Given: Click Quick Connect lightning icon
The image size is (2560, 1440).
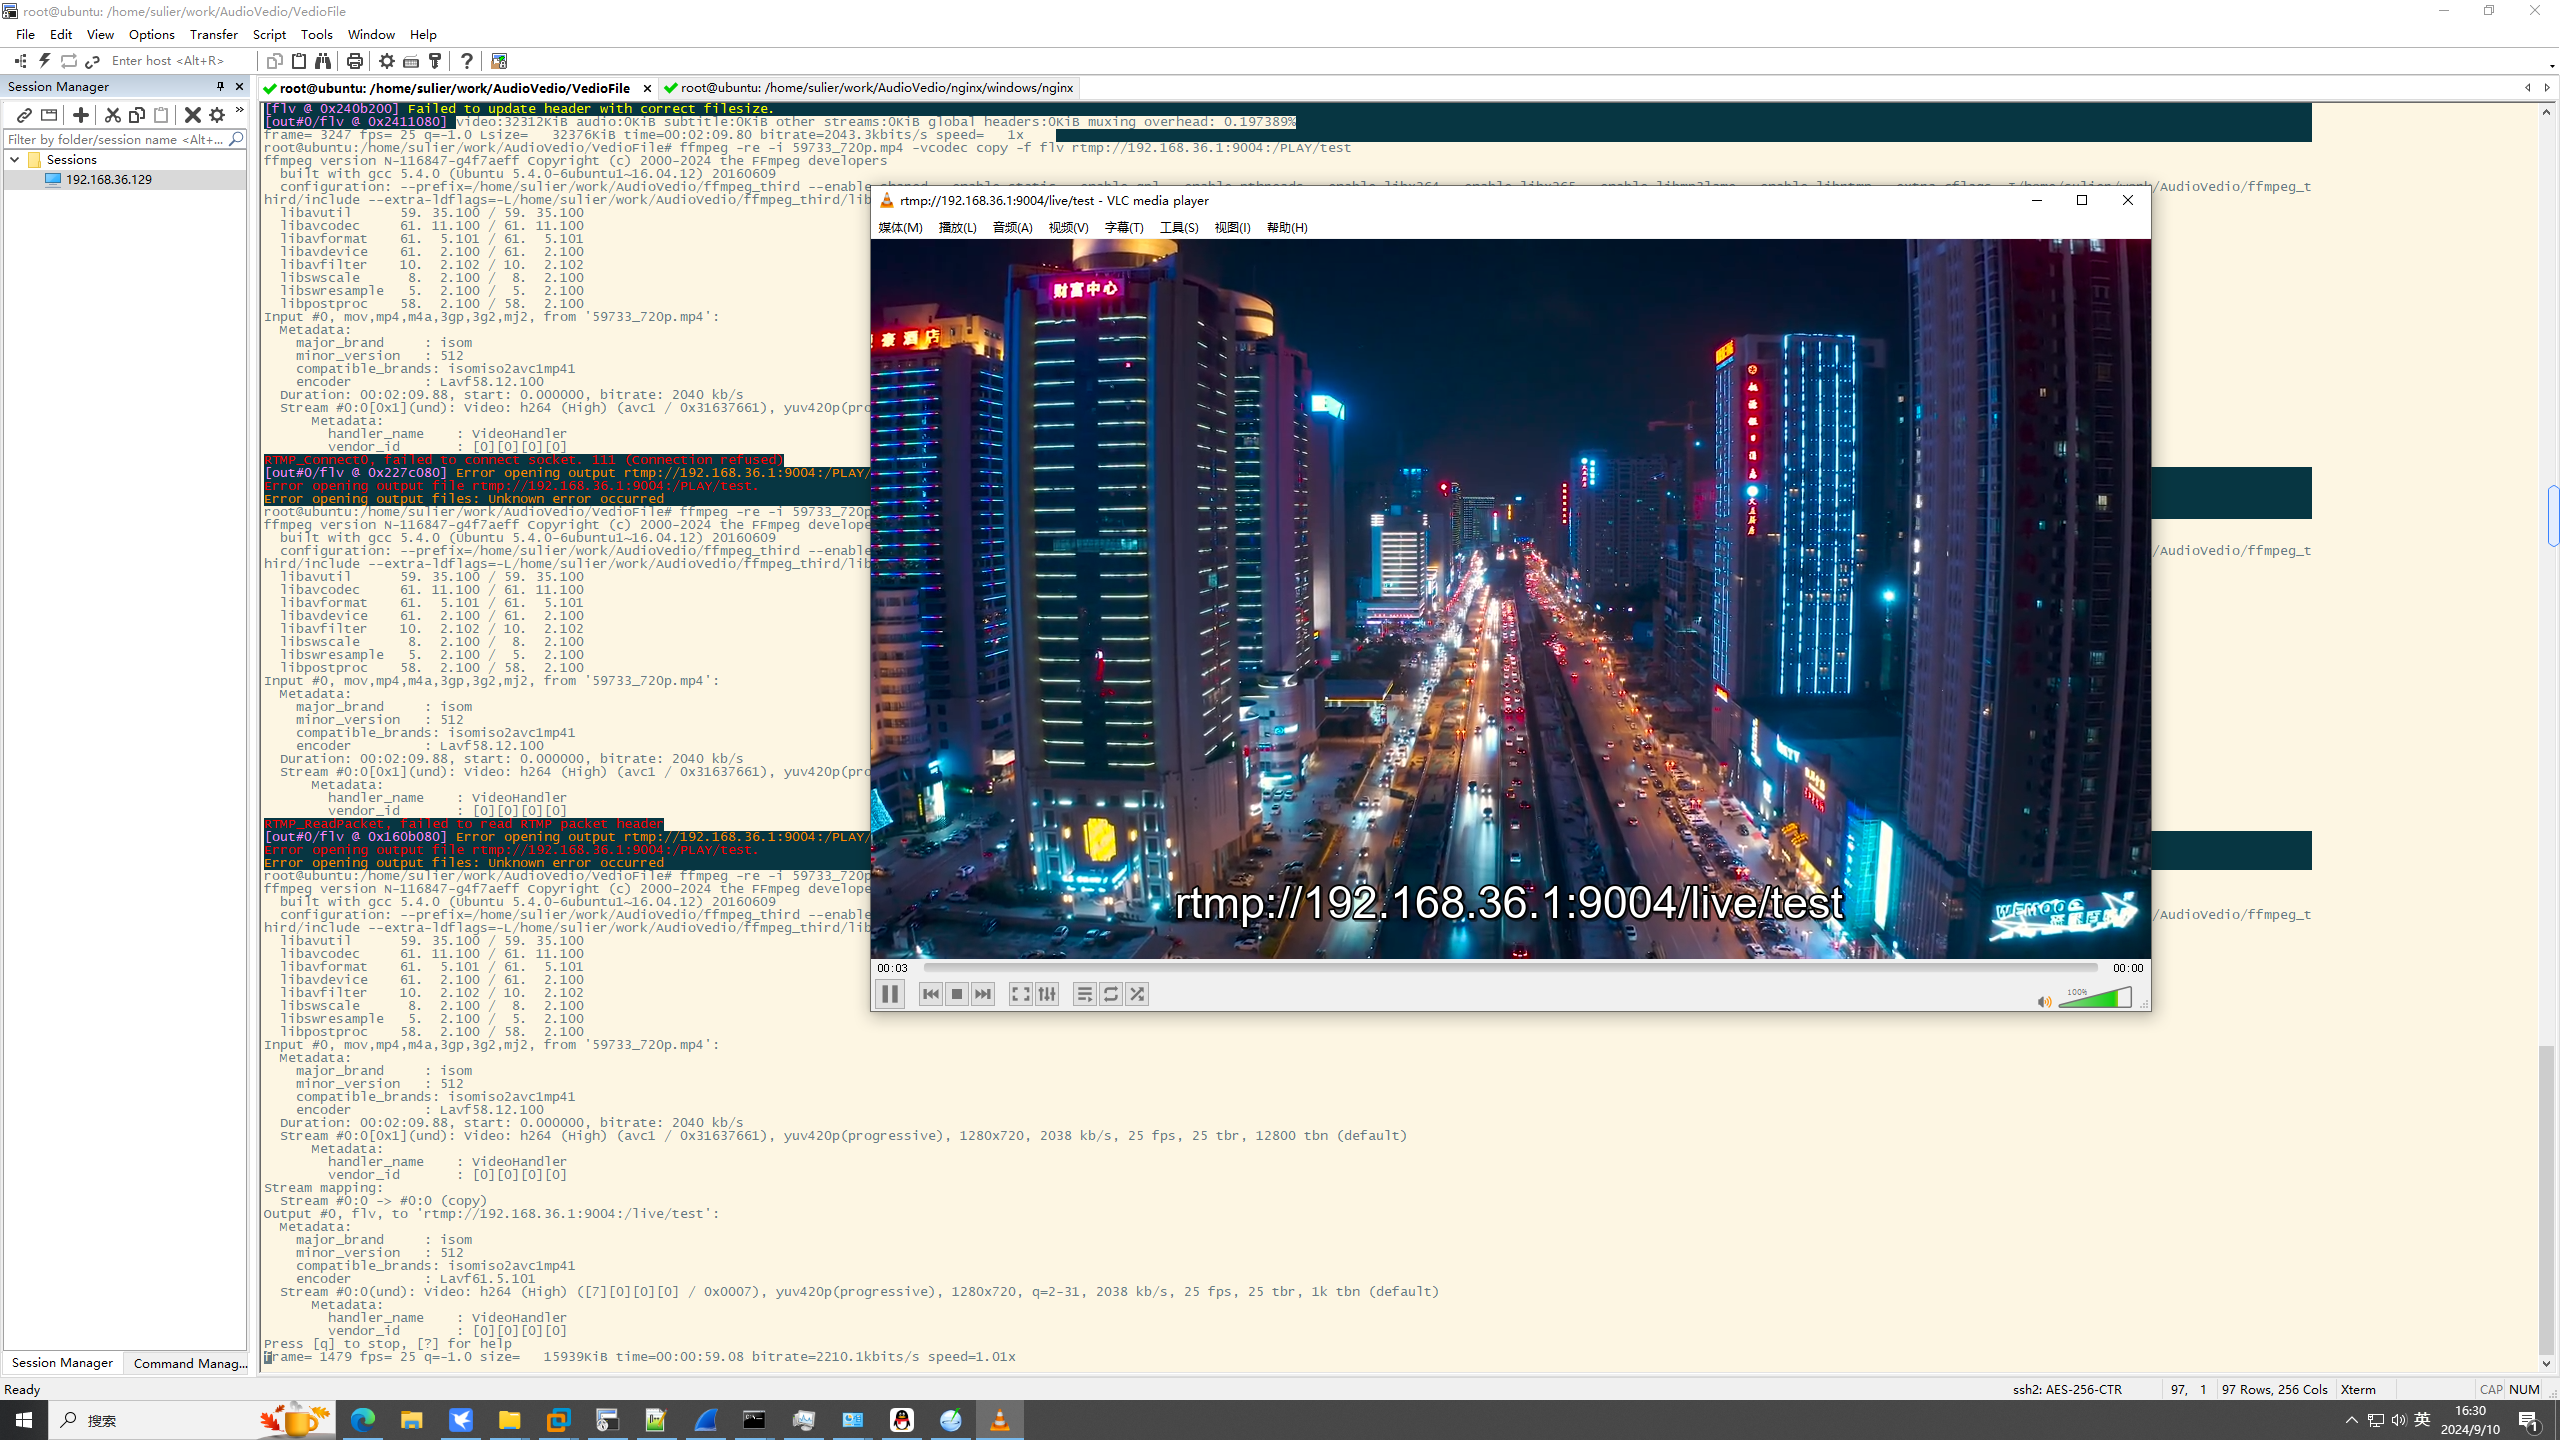Looking at the screenshot, I should 44,61.
